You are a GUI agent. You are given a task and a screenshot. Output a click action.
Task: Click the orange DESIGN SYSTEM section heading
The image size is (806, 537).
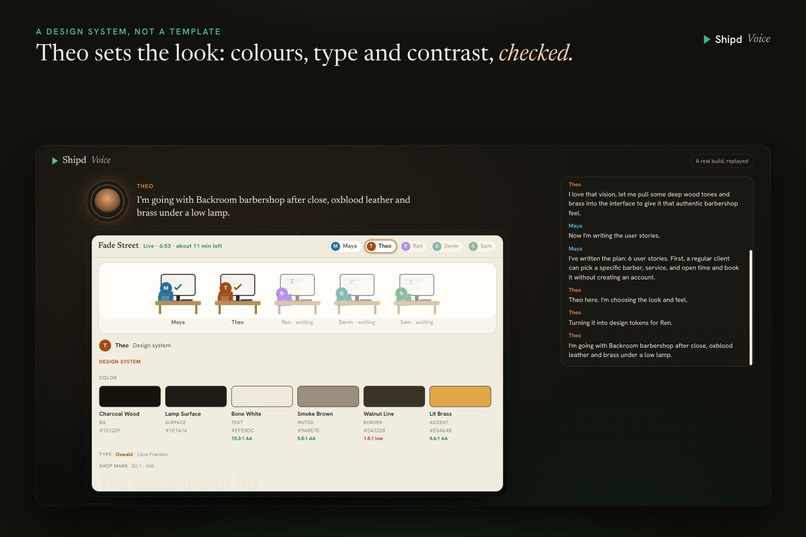(x=120, y=362)
